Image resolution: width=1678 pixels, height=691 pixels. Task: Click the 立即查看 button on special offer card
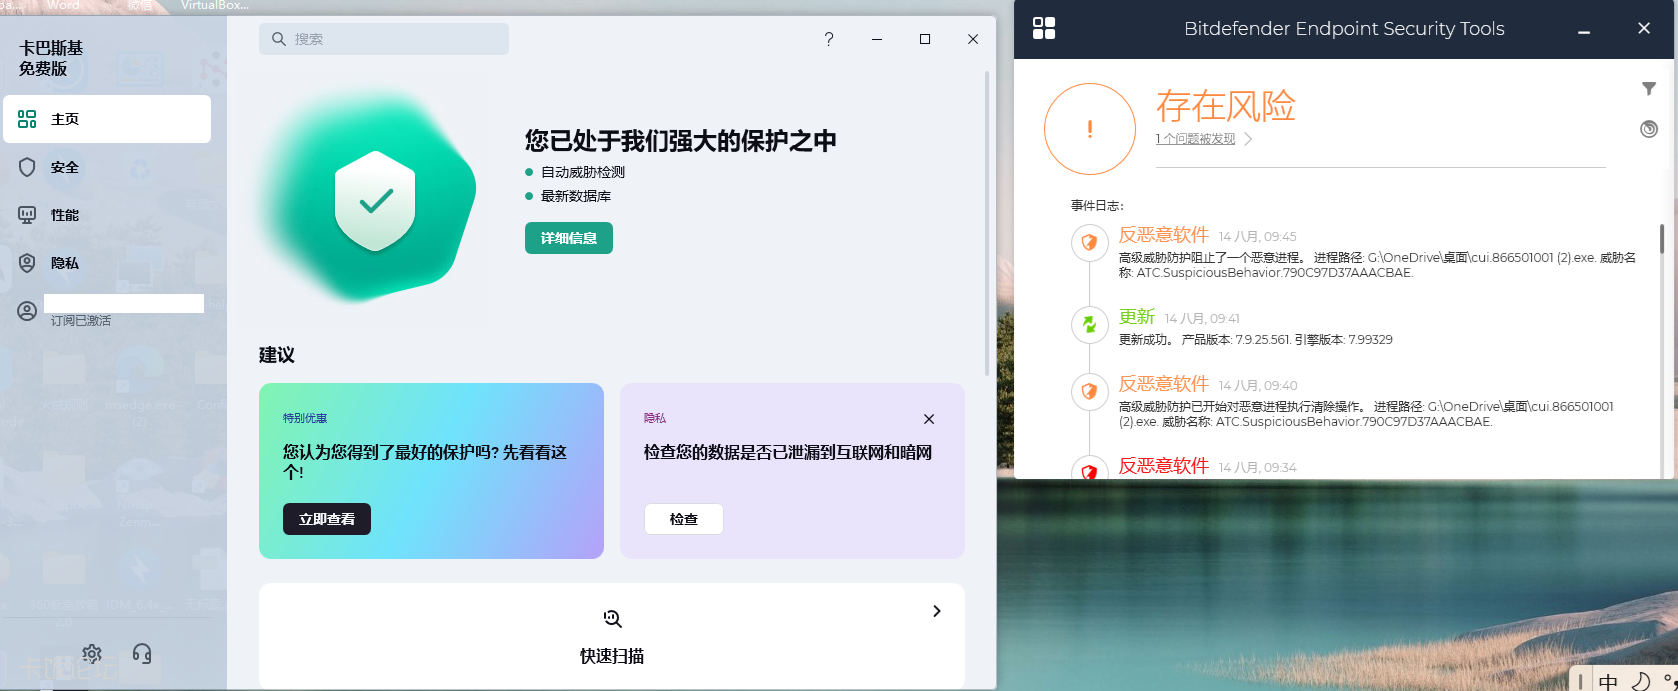pos(327,519)
